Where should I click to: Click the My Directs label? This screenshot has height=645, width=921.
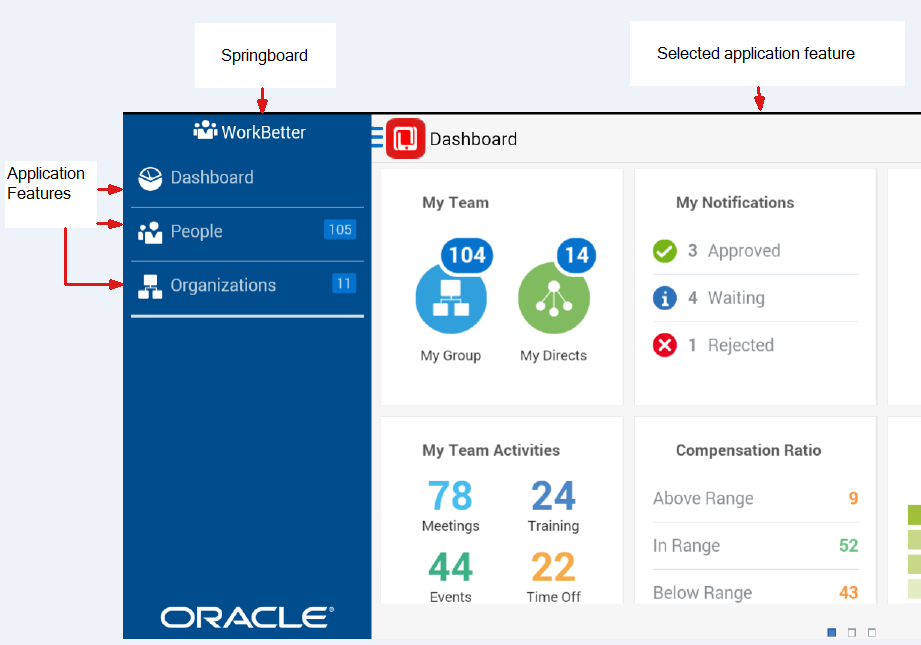(553, 355)
